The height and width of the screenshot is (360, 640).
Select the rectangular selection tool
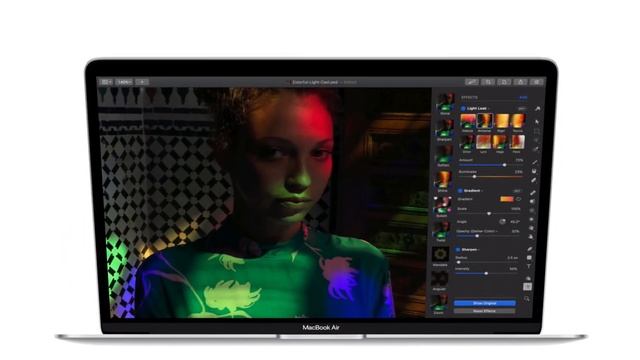[x=537, y=131]
